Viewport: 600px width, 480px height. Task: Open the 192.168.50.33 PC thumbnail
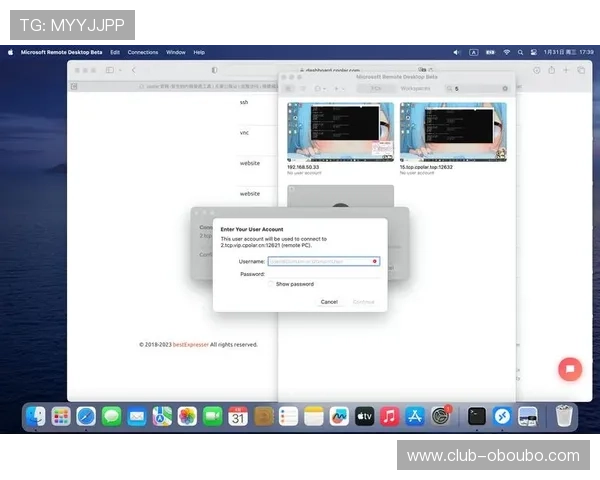339,133
